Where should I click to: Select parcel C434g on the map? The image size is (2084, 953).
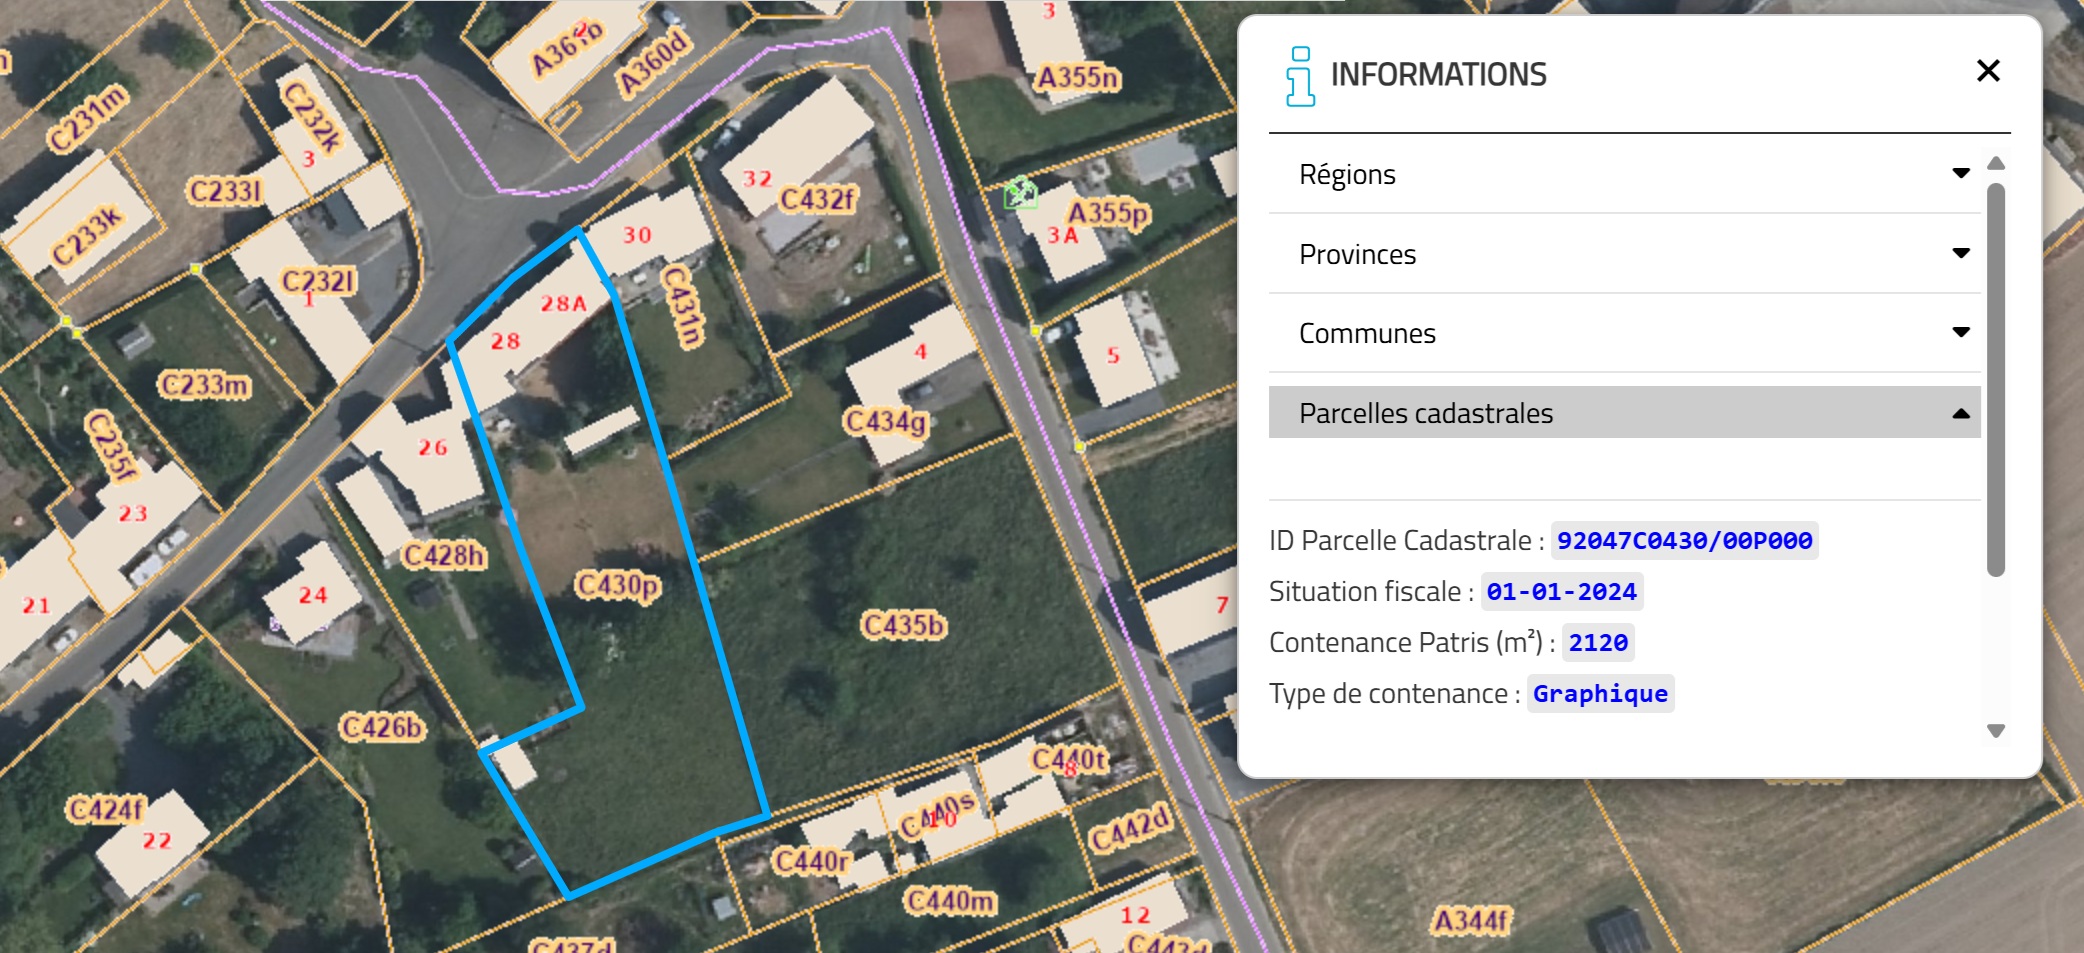[886, 422]
